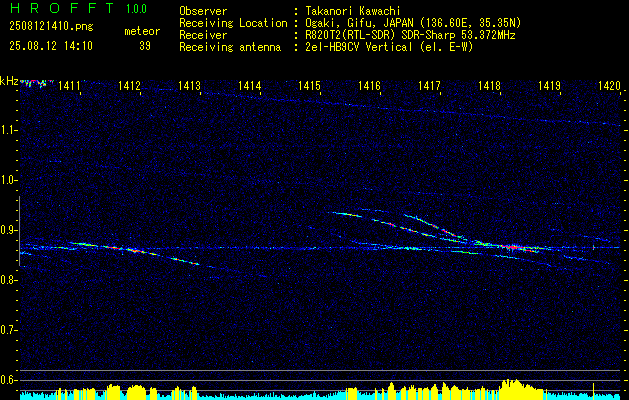629x400 pixels.
Task: Click the 1411 time marker
Action: pos(69,85)
